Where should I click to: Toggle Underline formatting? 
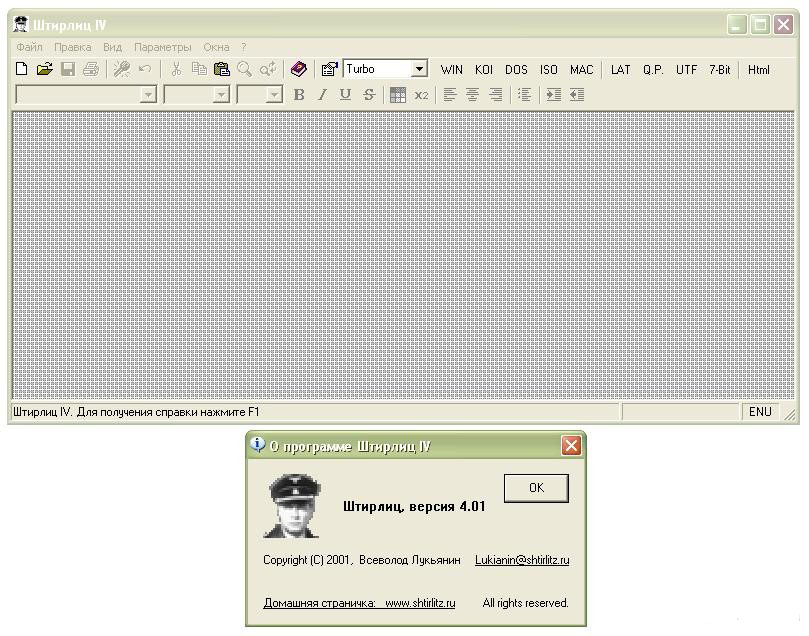pos(345,94)
